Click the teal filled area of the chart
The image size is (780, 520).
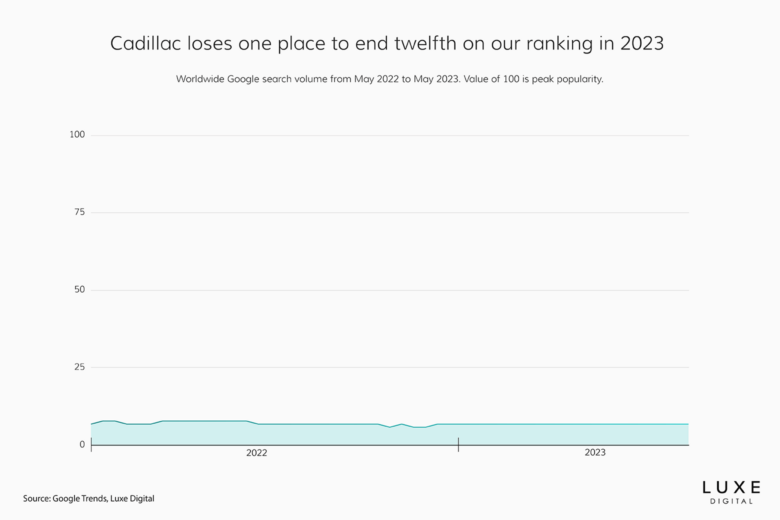pos(300,435)
